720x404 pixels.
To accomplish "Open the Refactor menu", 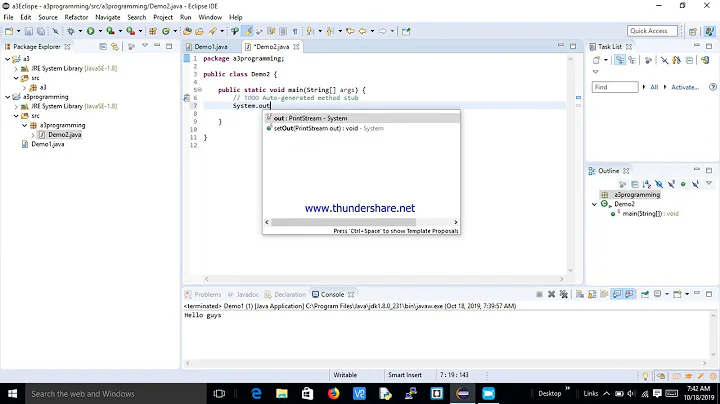I will click(76, 17).
